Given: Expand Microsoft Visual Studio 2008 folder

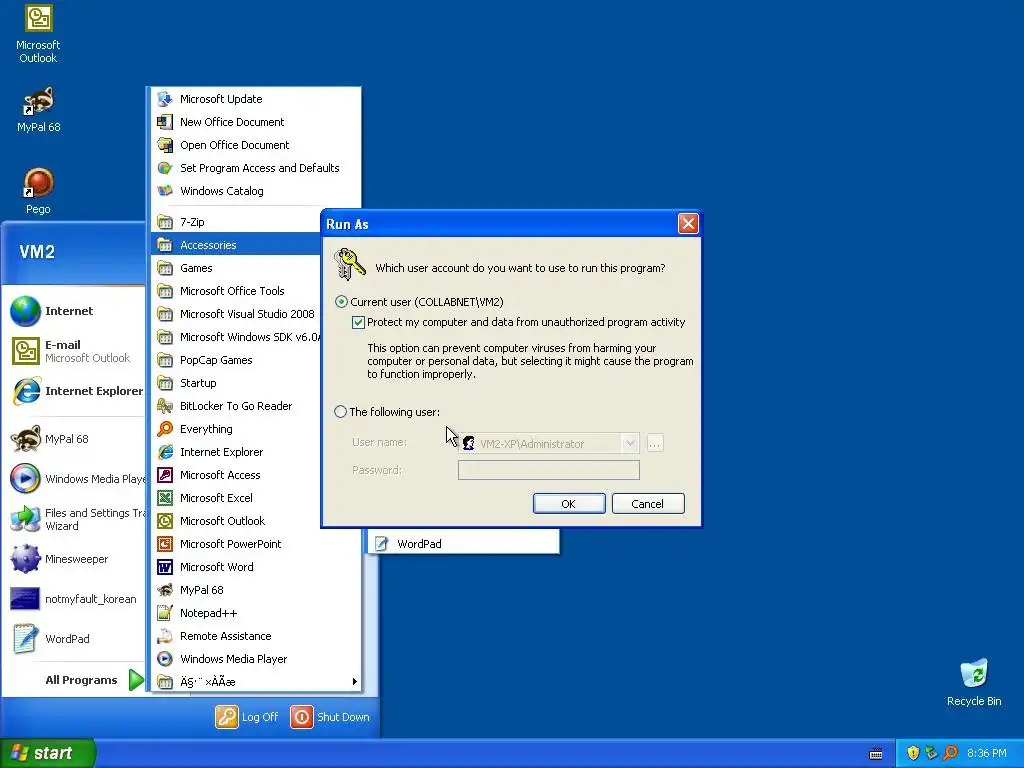Looking at the screenshot, I should 237,313.
